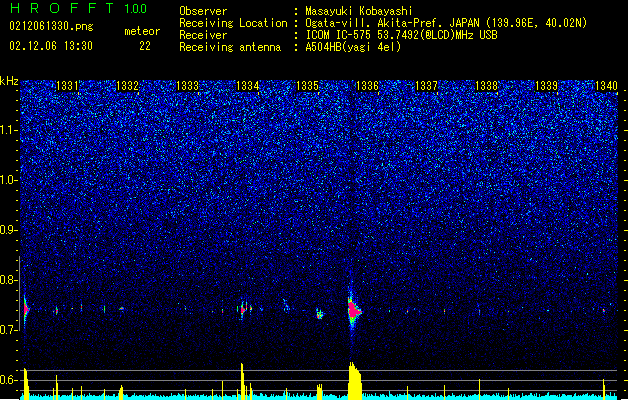The height and width of the screenshot is (400, 629).
Task: Click the 0.6 frequency axis label
Action: [x=9, y=380]
